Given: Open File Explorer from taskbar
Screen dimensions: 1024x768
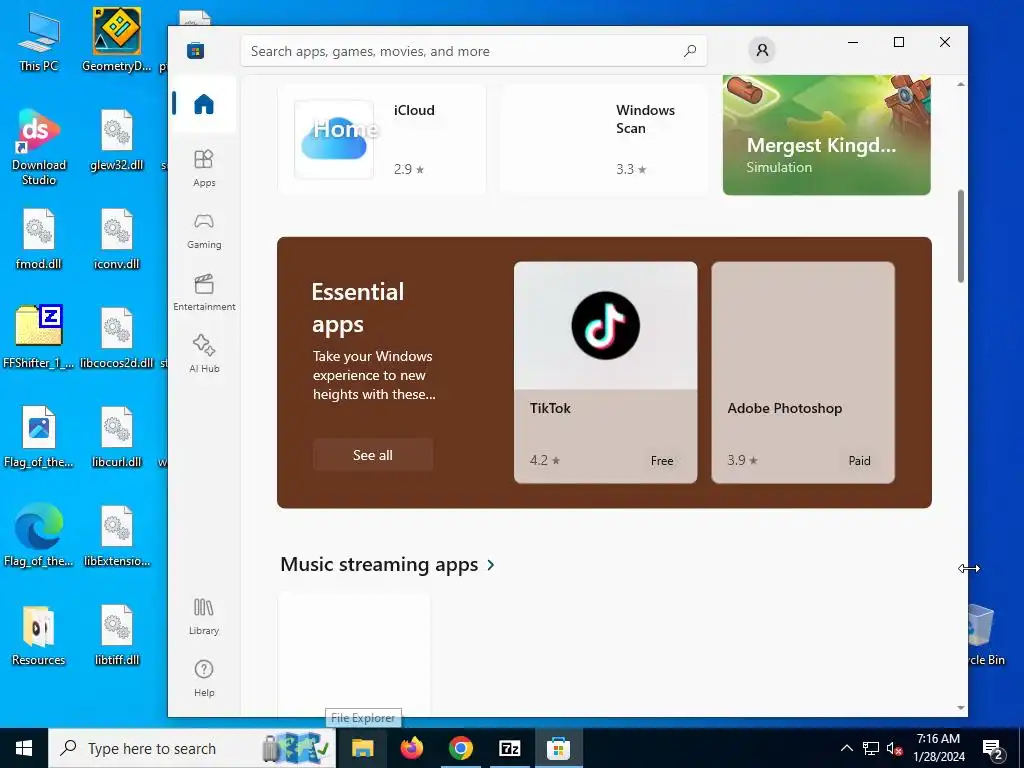Looking at the screenshot, I should click(x=362, y=748).
